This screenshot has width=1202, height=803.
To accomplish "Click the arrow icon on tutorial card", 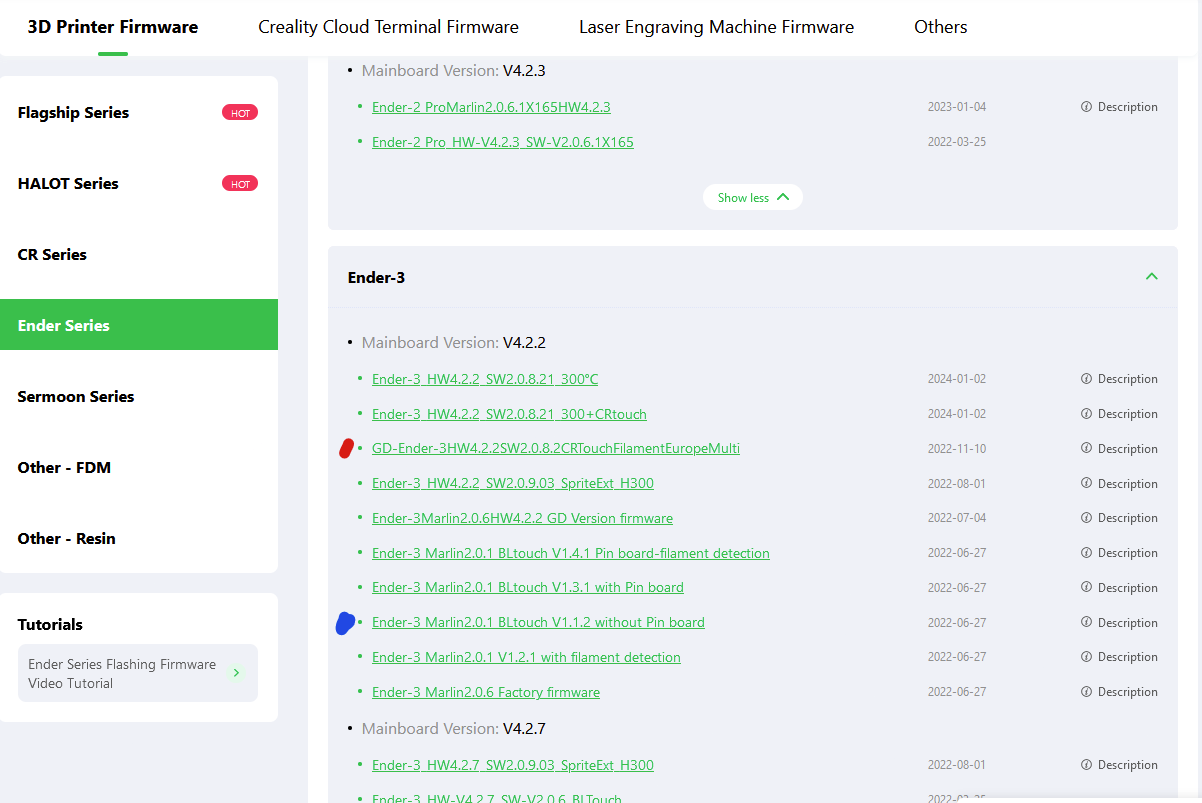I will pyautogui.click(x=236, y=673).
